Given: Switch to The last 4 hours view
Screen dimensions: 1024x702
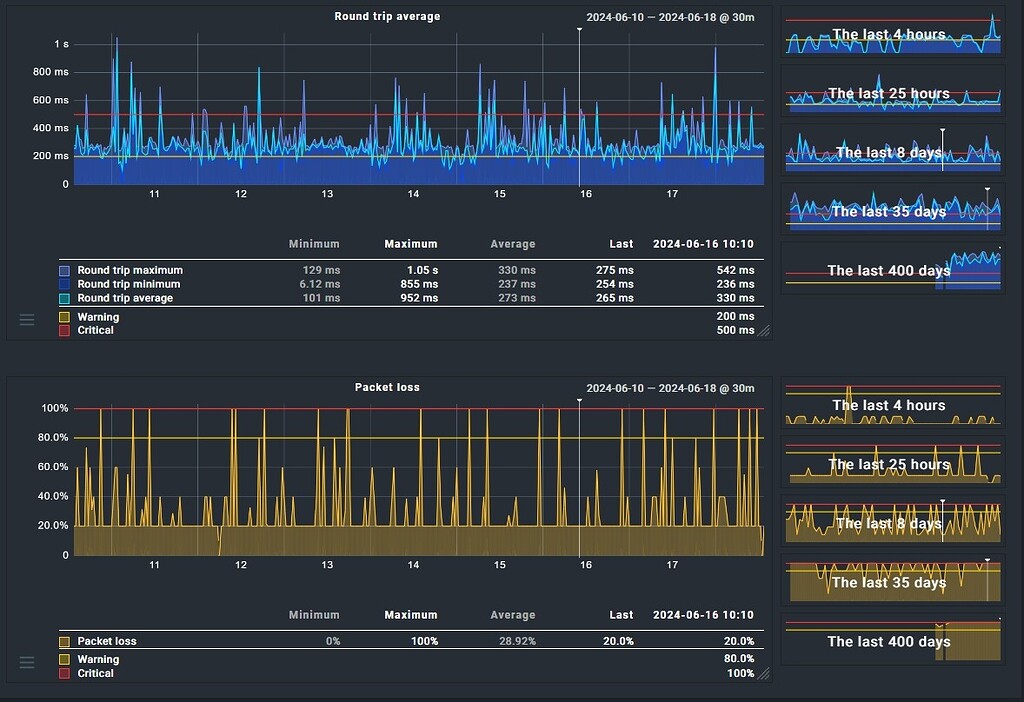Looking at the screenshot, I should click(x=891, y=35).
